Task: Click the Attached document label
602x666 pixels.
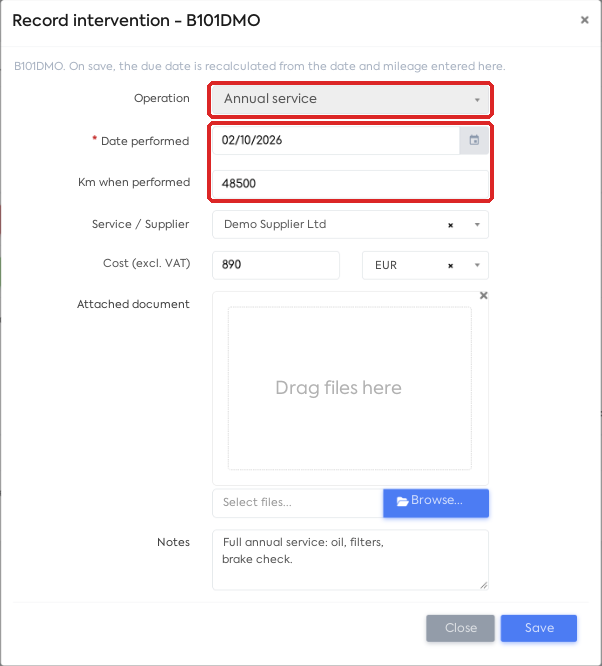Action: click(x=133, y=304)
